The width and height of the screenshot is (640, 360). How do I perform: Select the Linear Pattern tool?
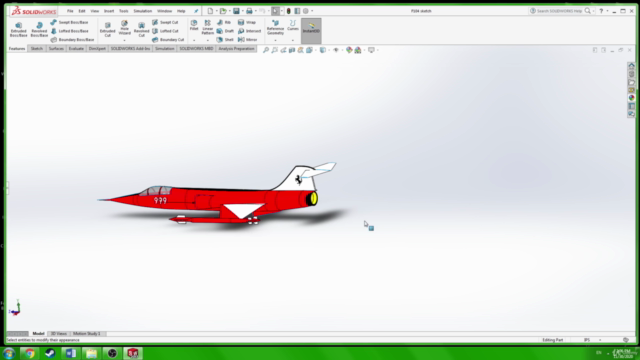(207, 27)
